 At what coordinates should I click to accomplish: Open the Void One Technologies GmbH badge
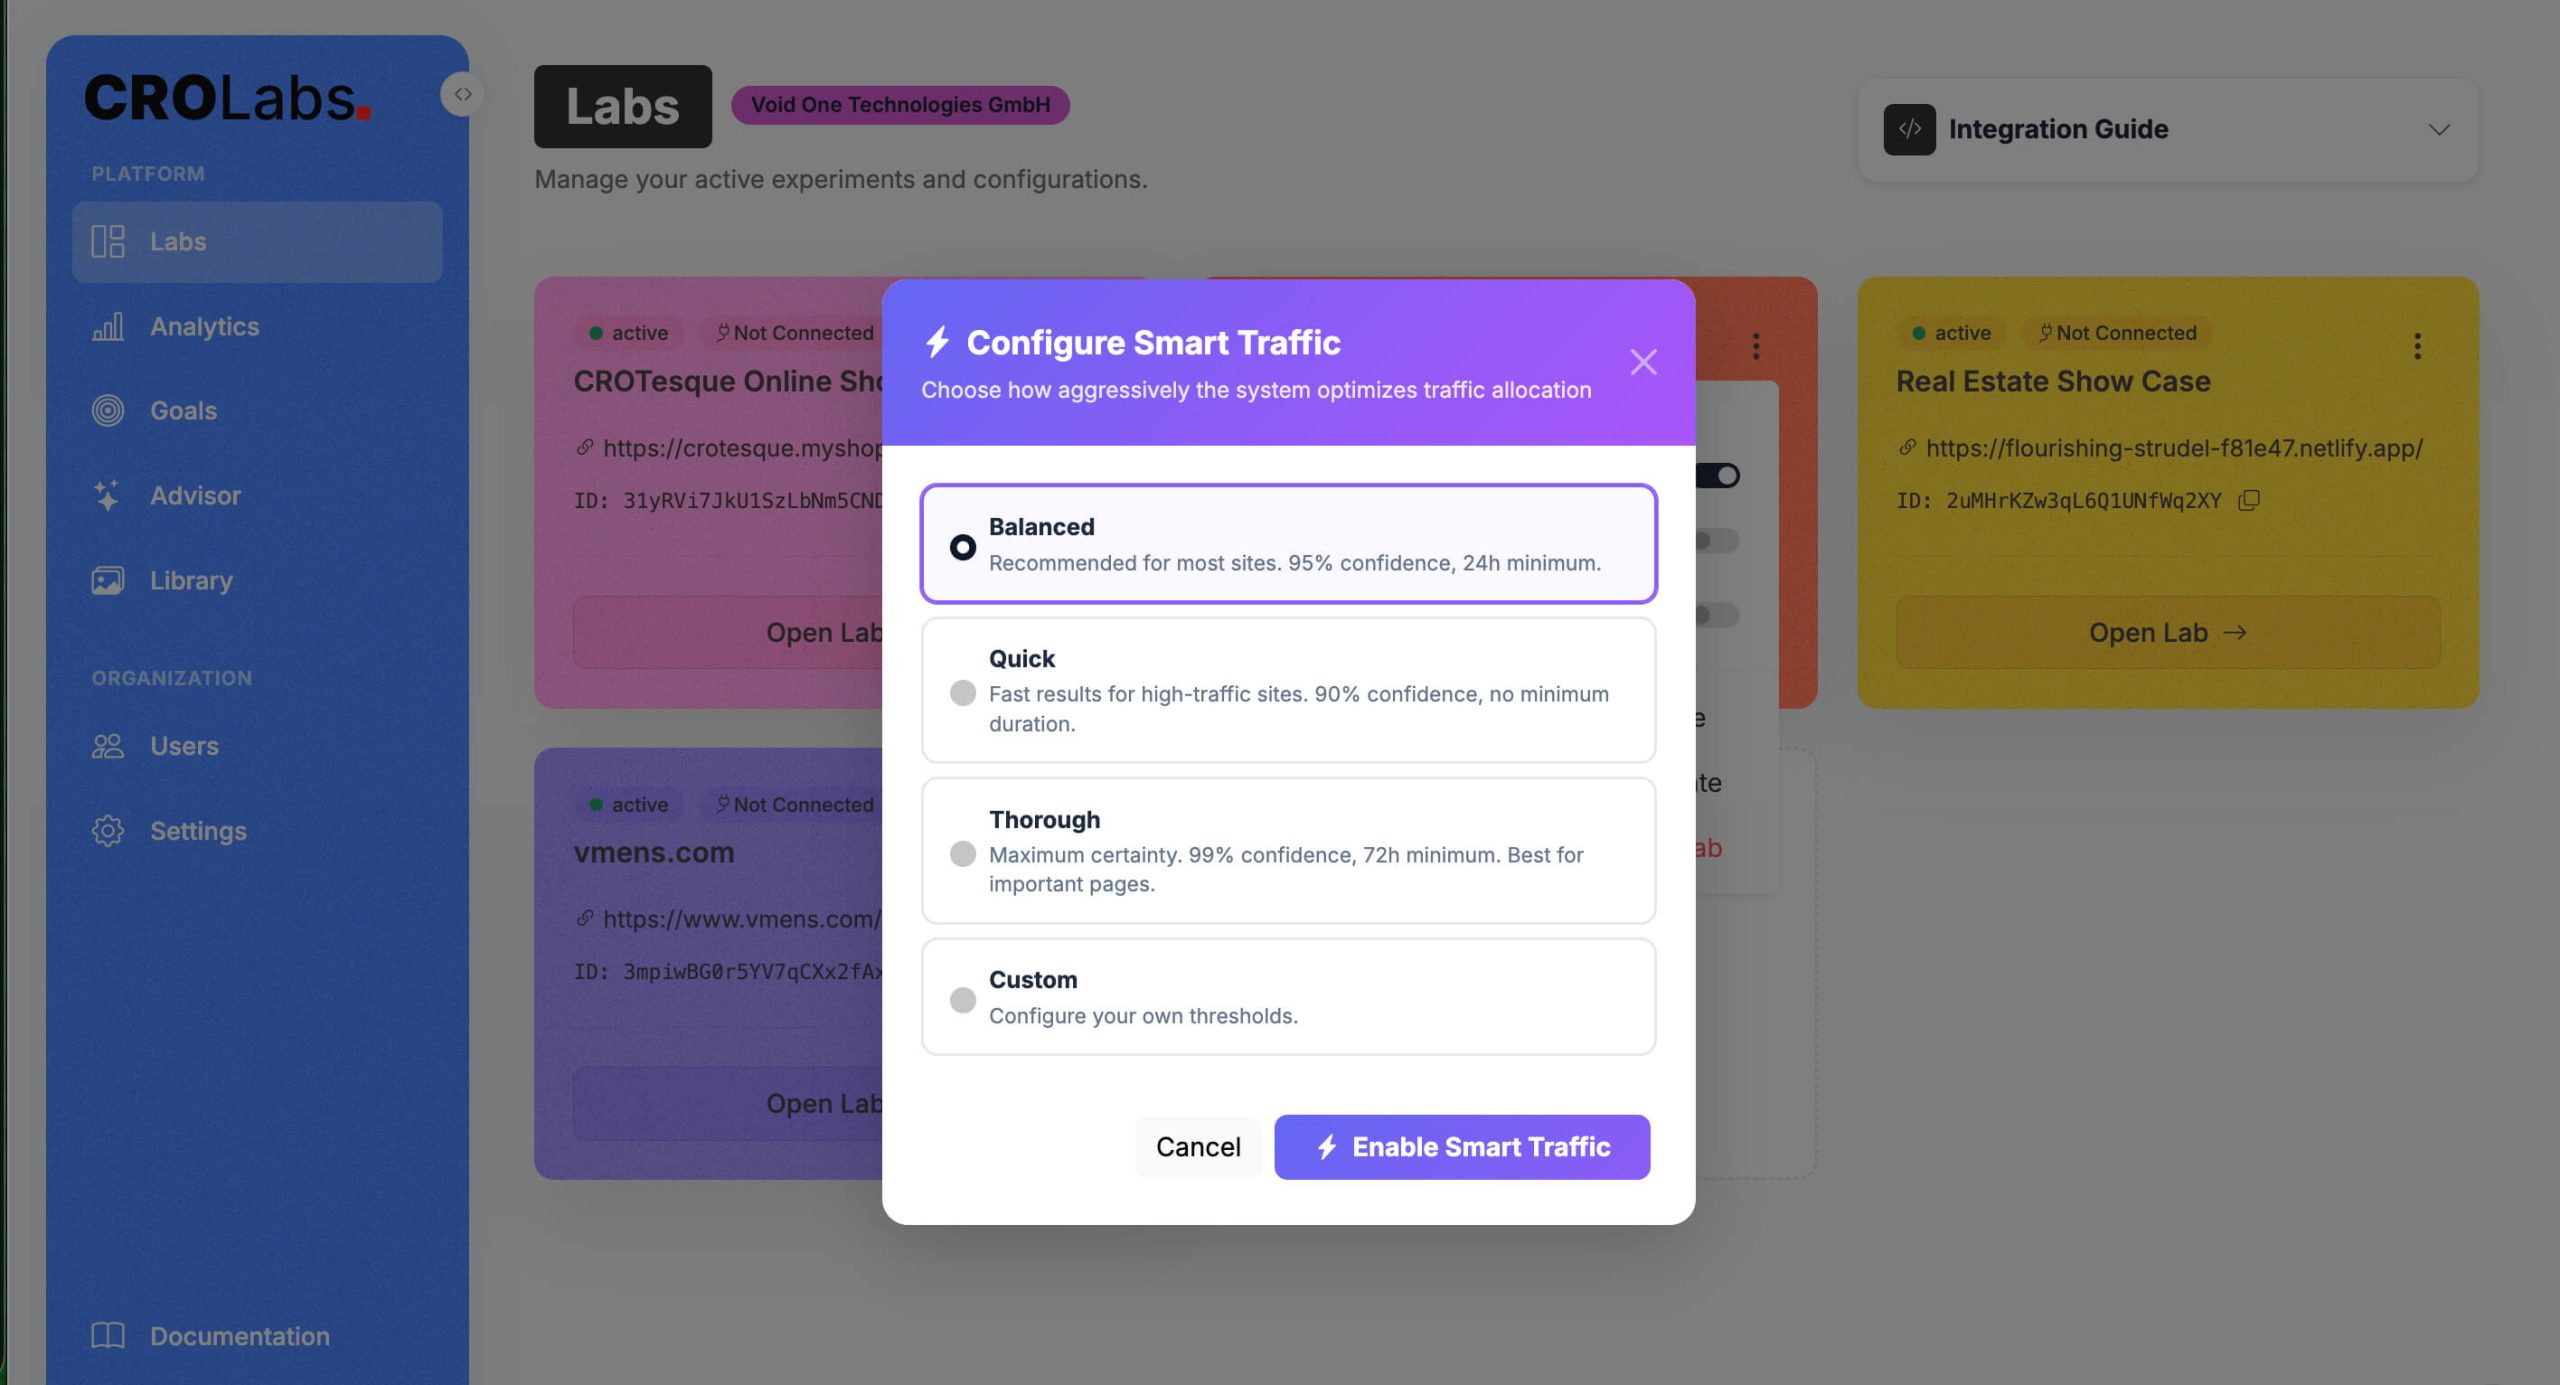click(899, 104)
